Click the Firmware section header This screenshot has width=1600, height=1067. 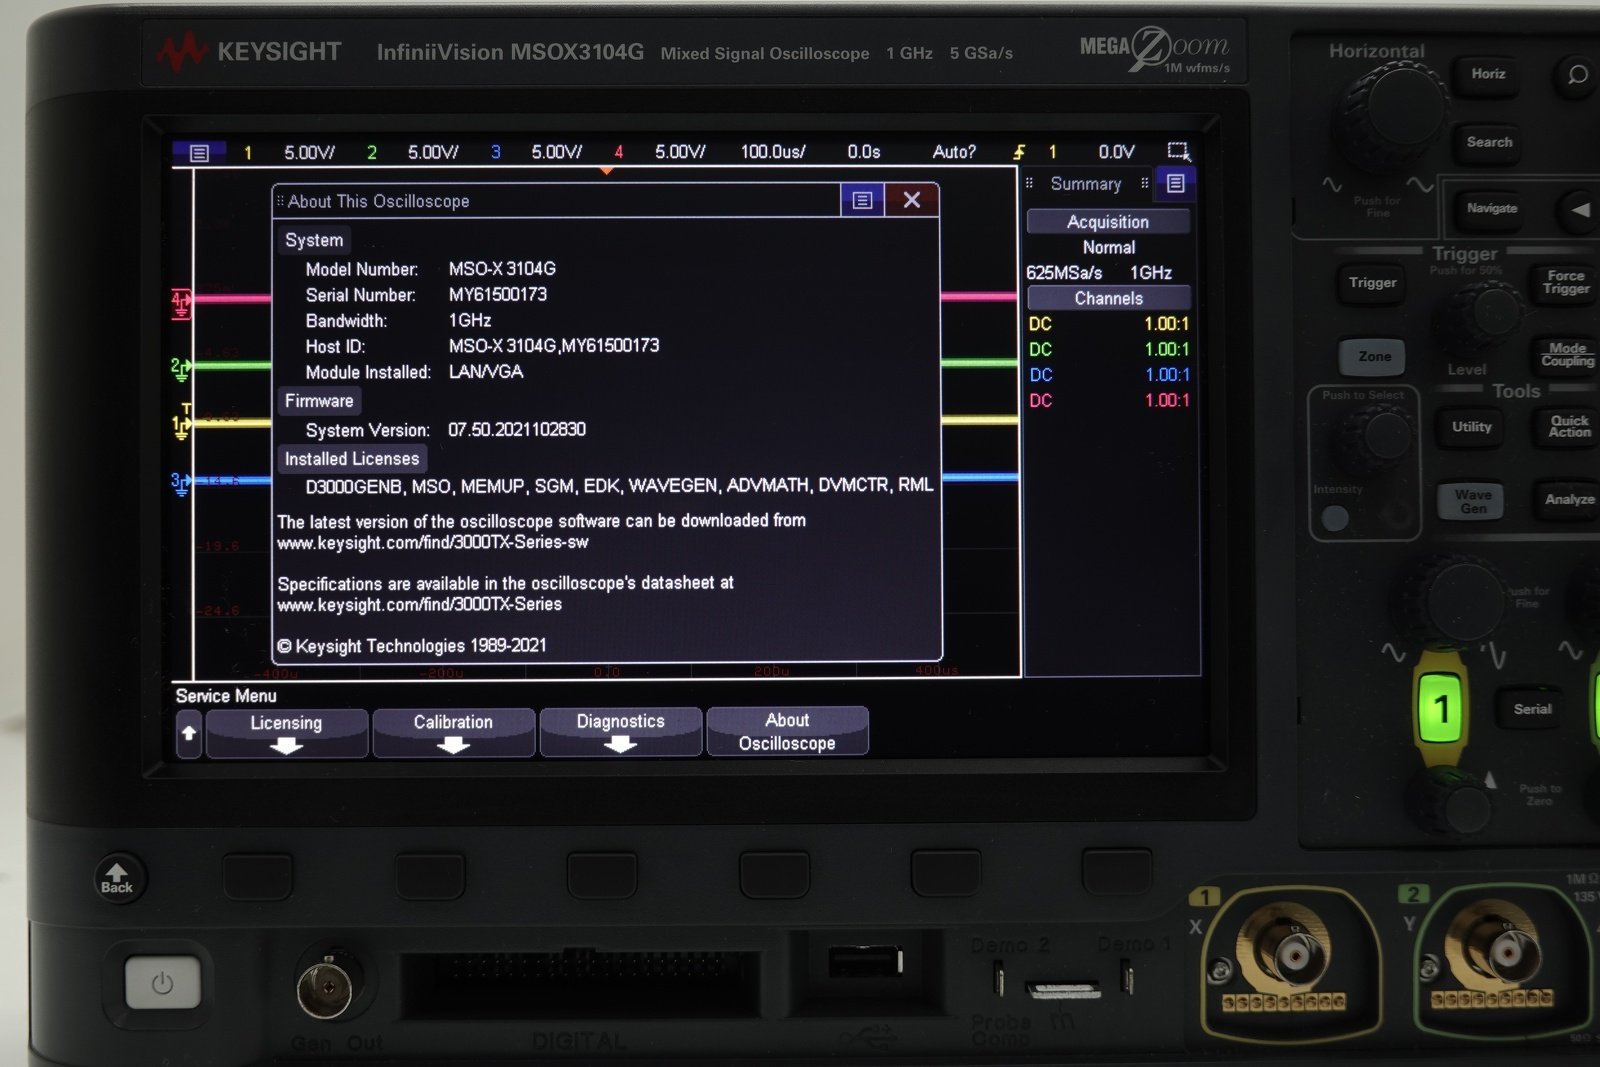(319, 401)
